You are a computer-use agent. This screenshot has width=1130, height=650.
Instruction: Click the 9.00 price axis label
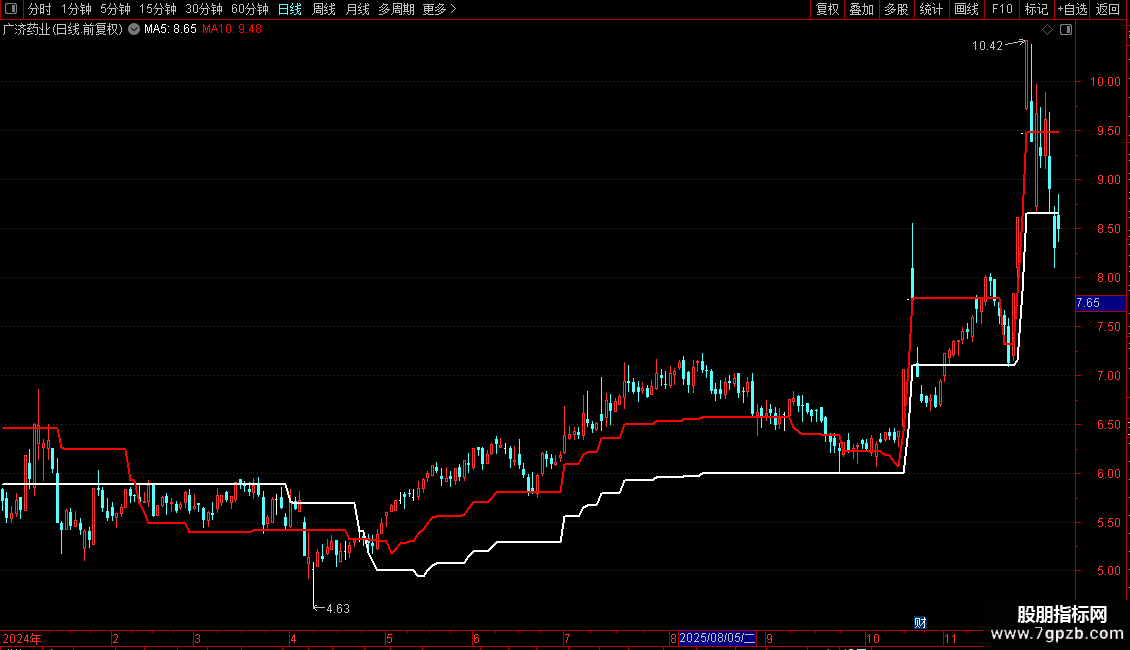(1108, 180)
